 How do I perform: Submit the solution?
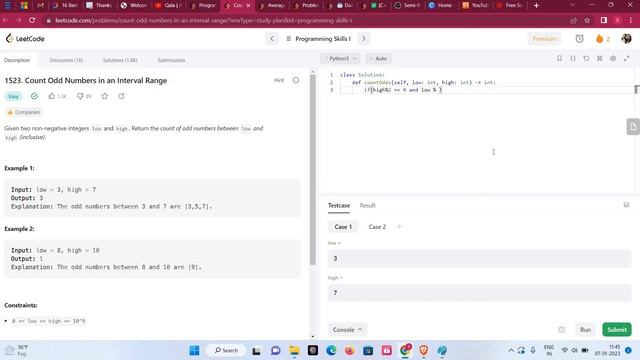click(x=617, y=330)
